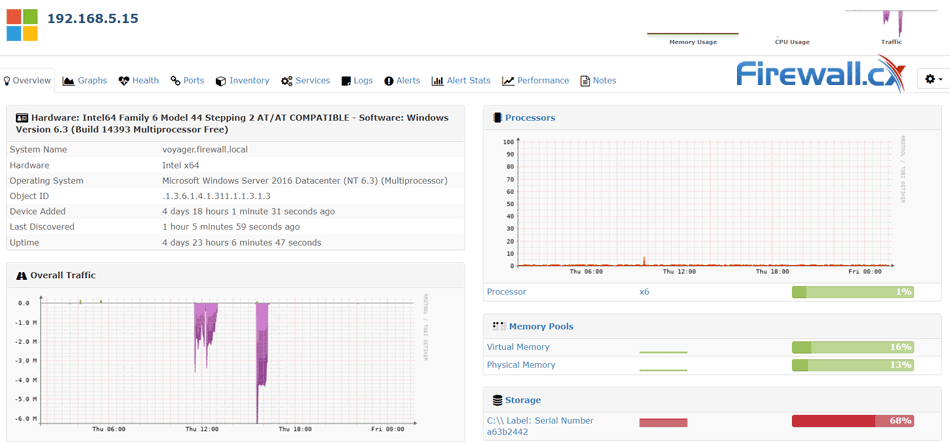The width and height of the screenshot is (950, 443).
Task: Click the Physical Memory link
Action: tap(521, 365)
